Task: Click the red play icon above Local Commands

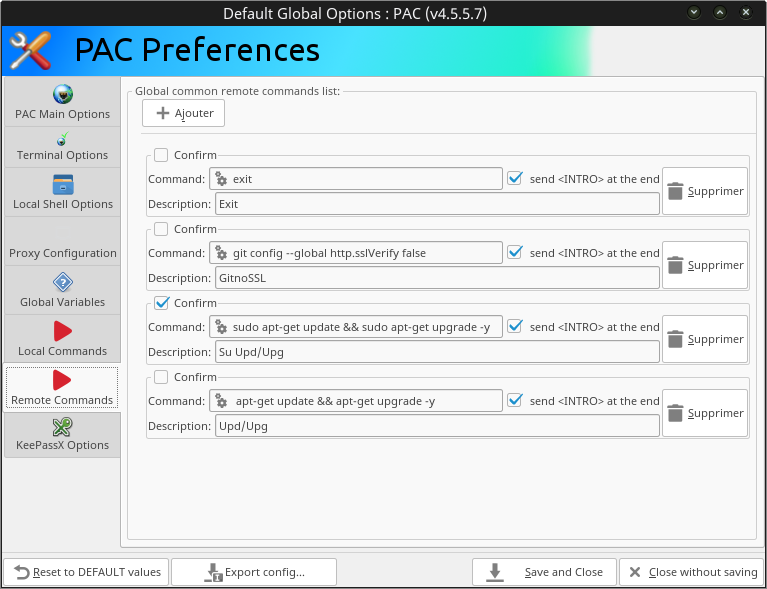Action: point(63,331)
